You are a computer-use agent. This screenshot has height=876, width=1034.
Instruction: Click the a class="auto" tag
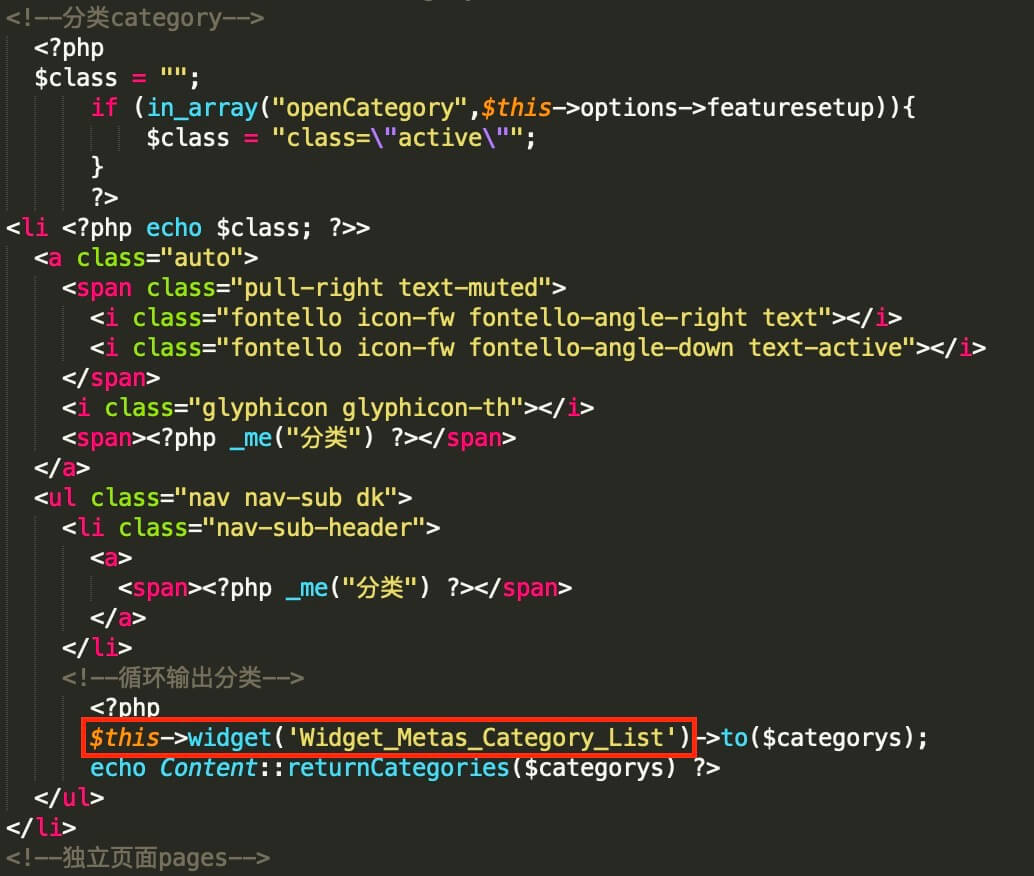click(x=146, y=258)
